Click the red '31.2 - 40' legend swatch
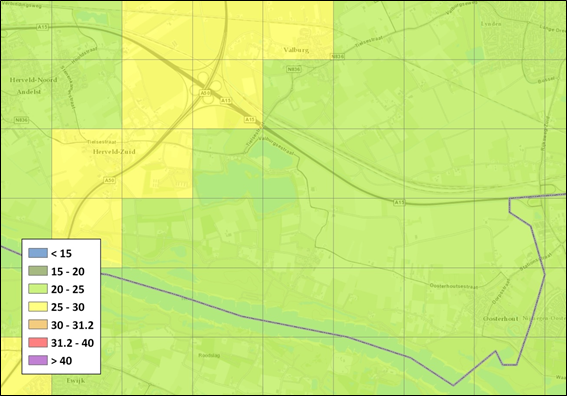The width and height of the screenshot is (567, 396). point(38,342)
